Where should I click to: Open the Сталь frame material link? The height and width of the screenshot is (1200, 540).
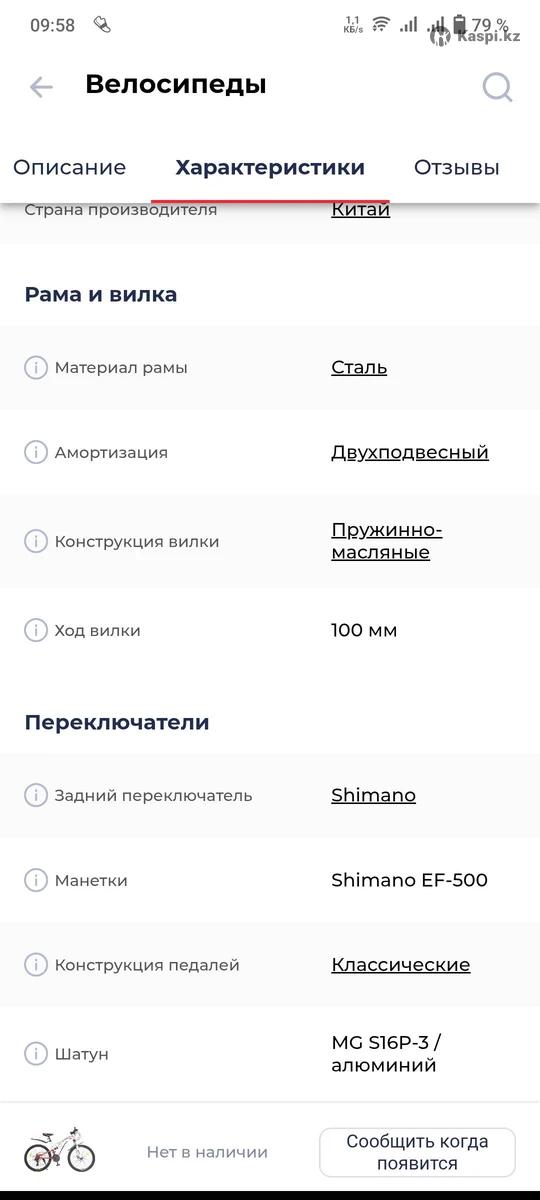click(x=359, y=367)
